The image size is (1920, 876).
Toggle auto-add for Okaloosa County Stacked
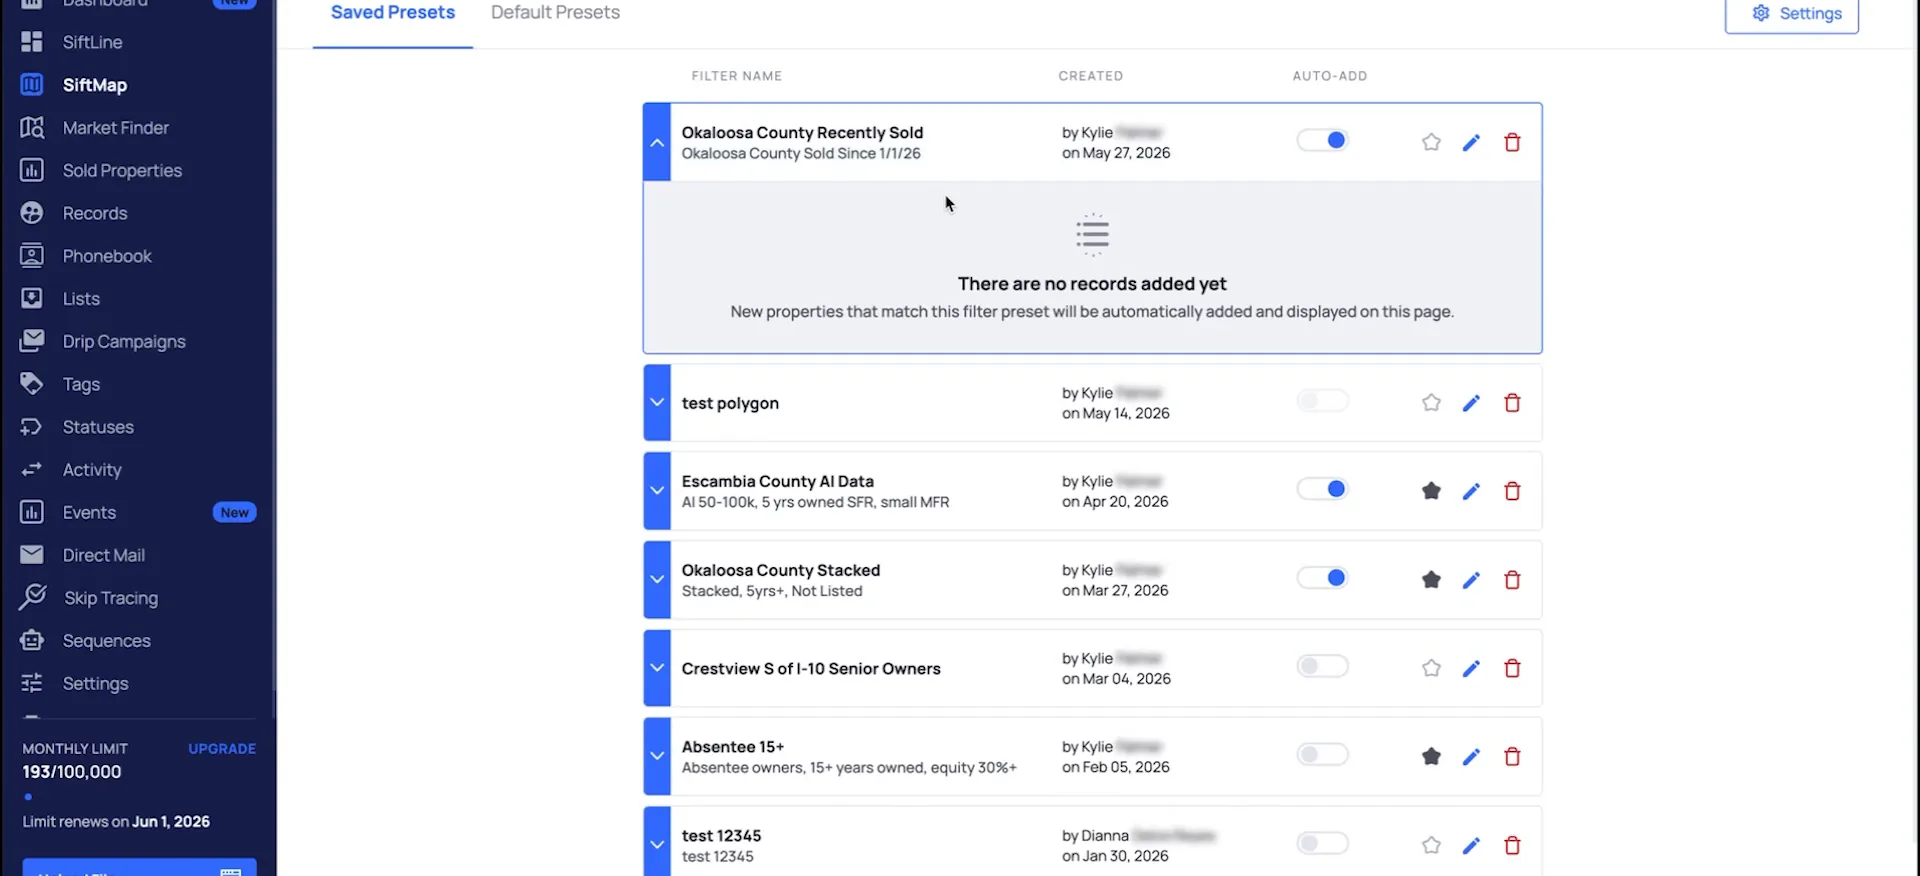(x=1323, y=578)
